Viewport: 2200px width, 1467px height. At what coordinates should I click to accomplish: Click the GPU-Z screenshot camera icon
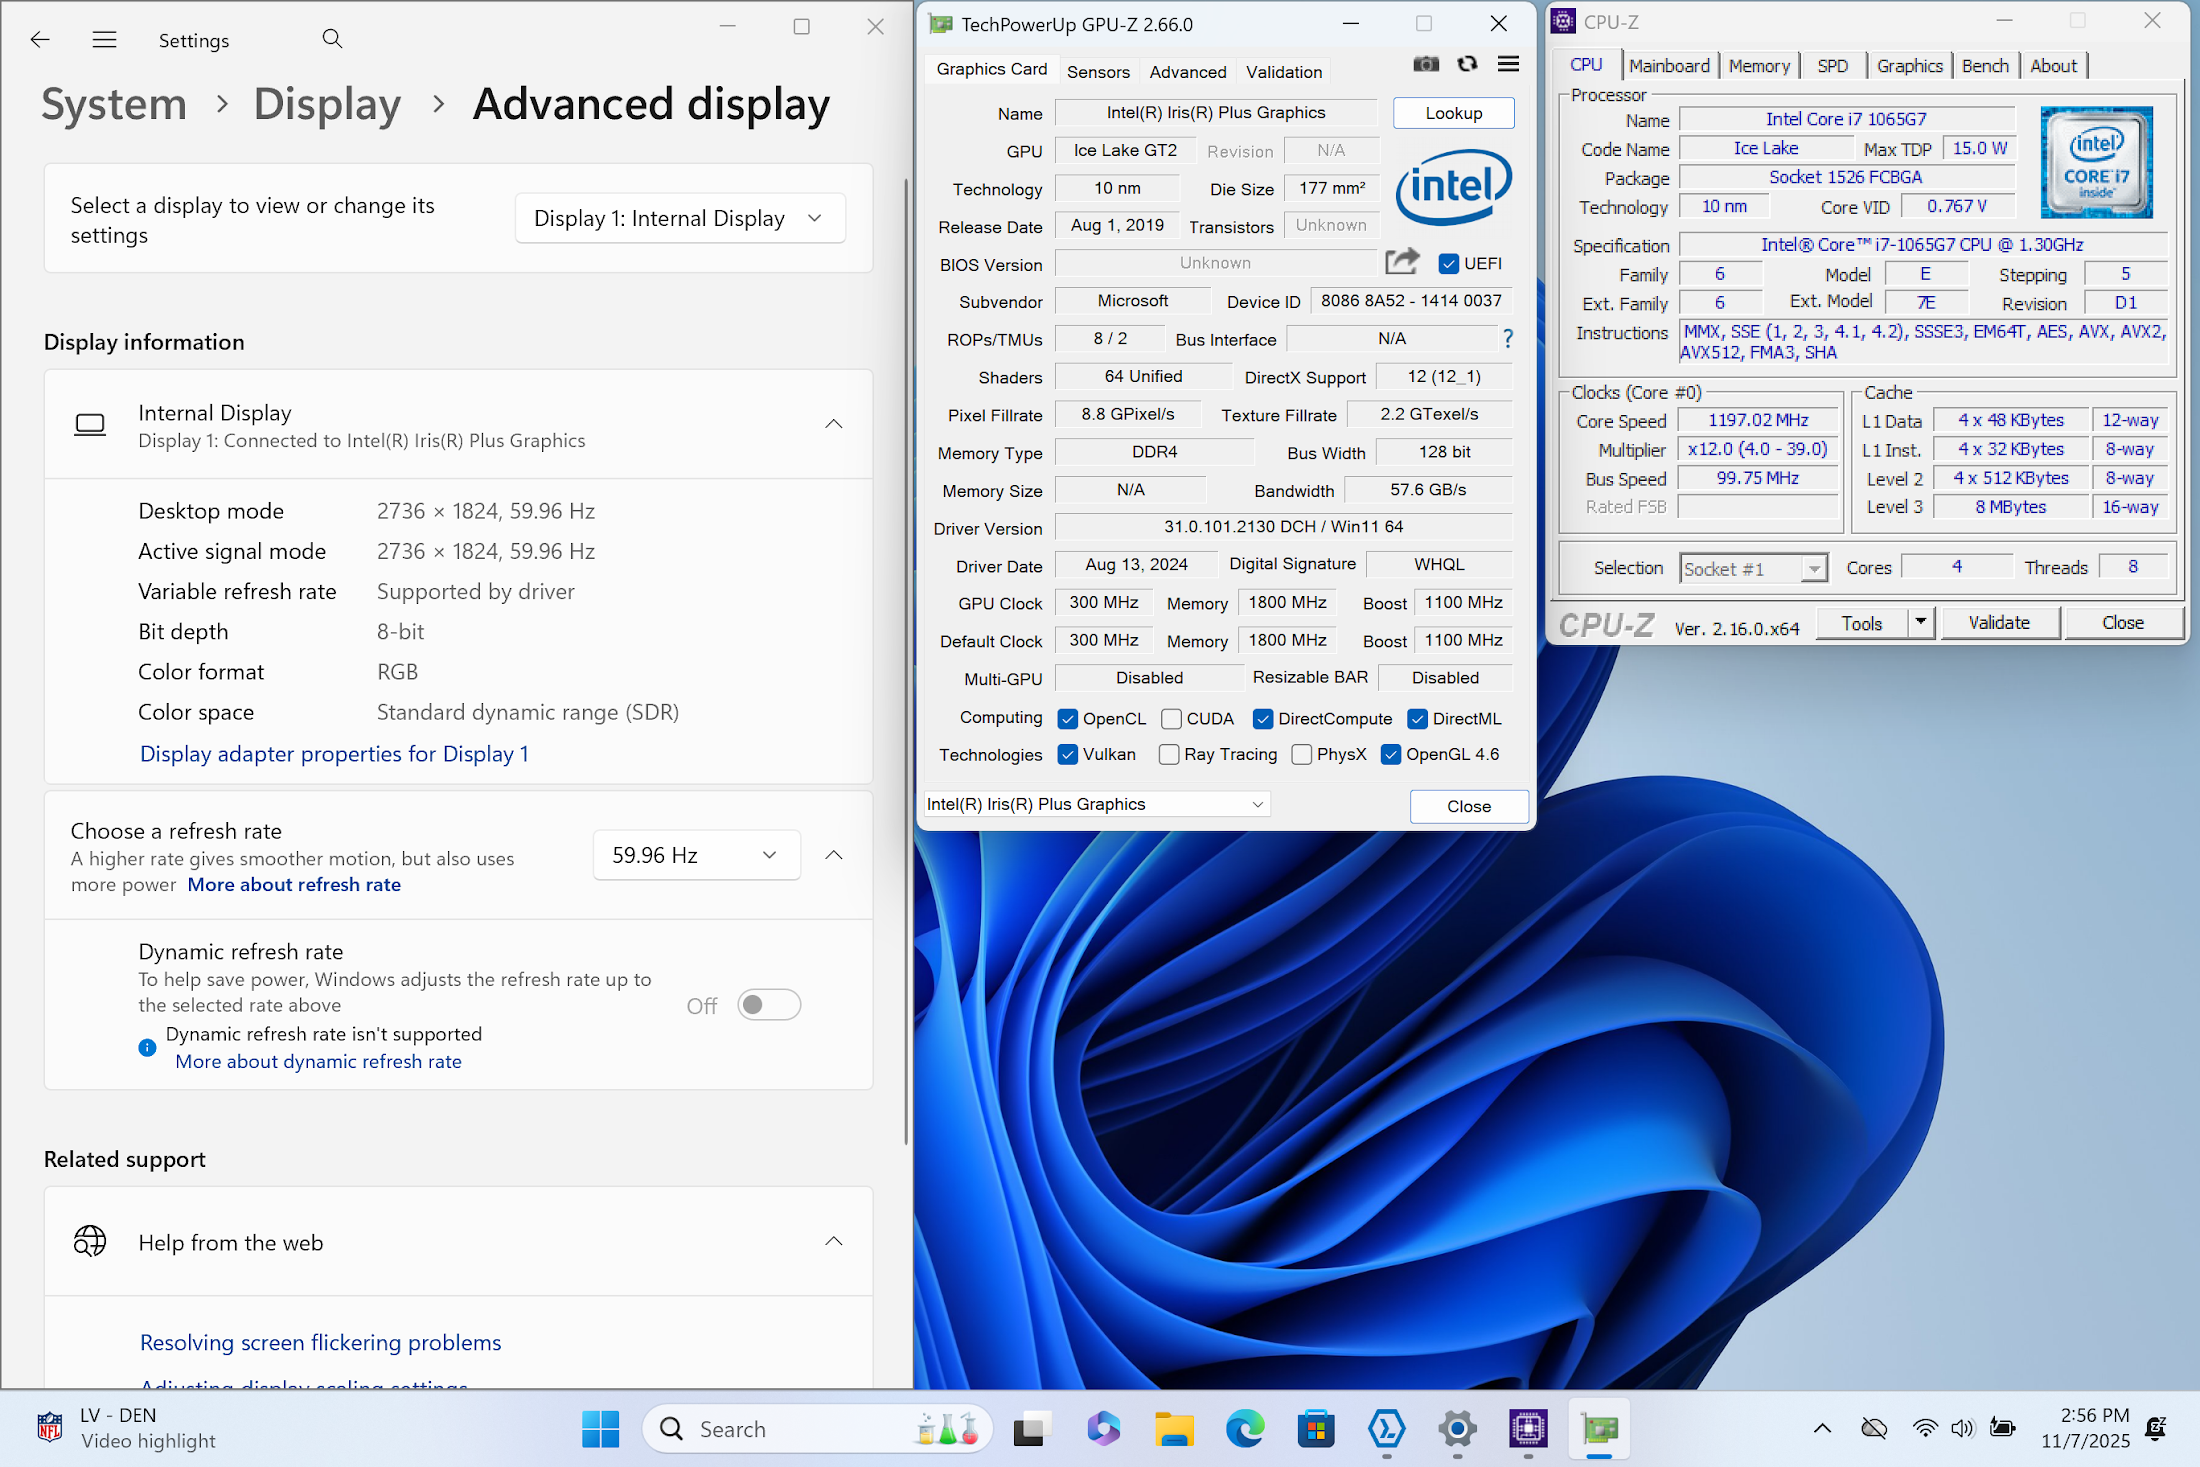1426,65
